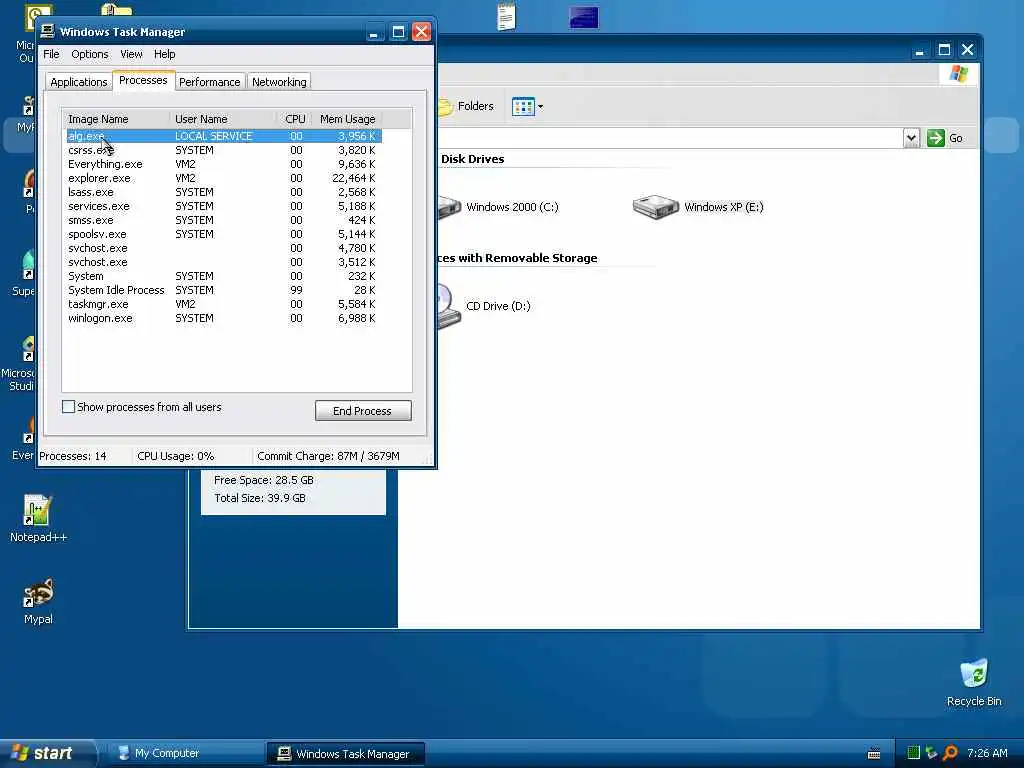The width and height of the screenshot is (1024, 768).
Task: Switch to the Networking tab
Action: (x=279, y=82)
